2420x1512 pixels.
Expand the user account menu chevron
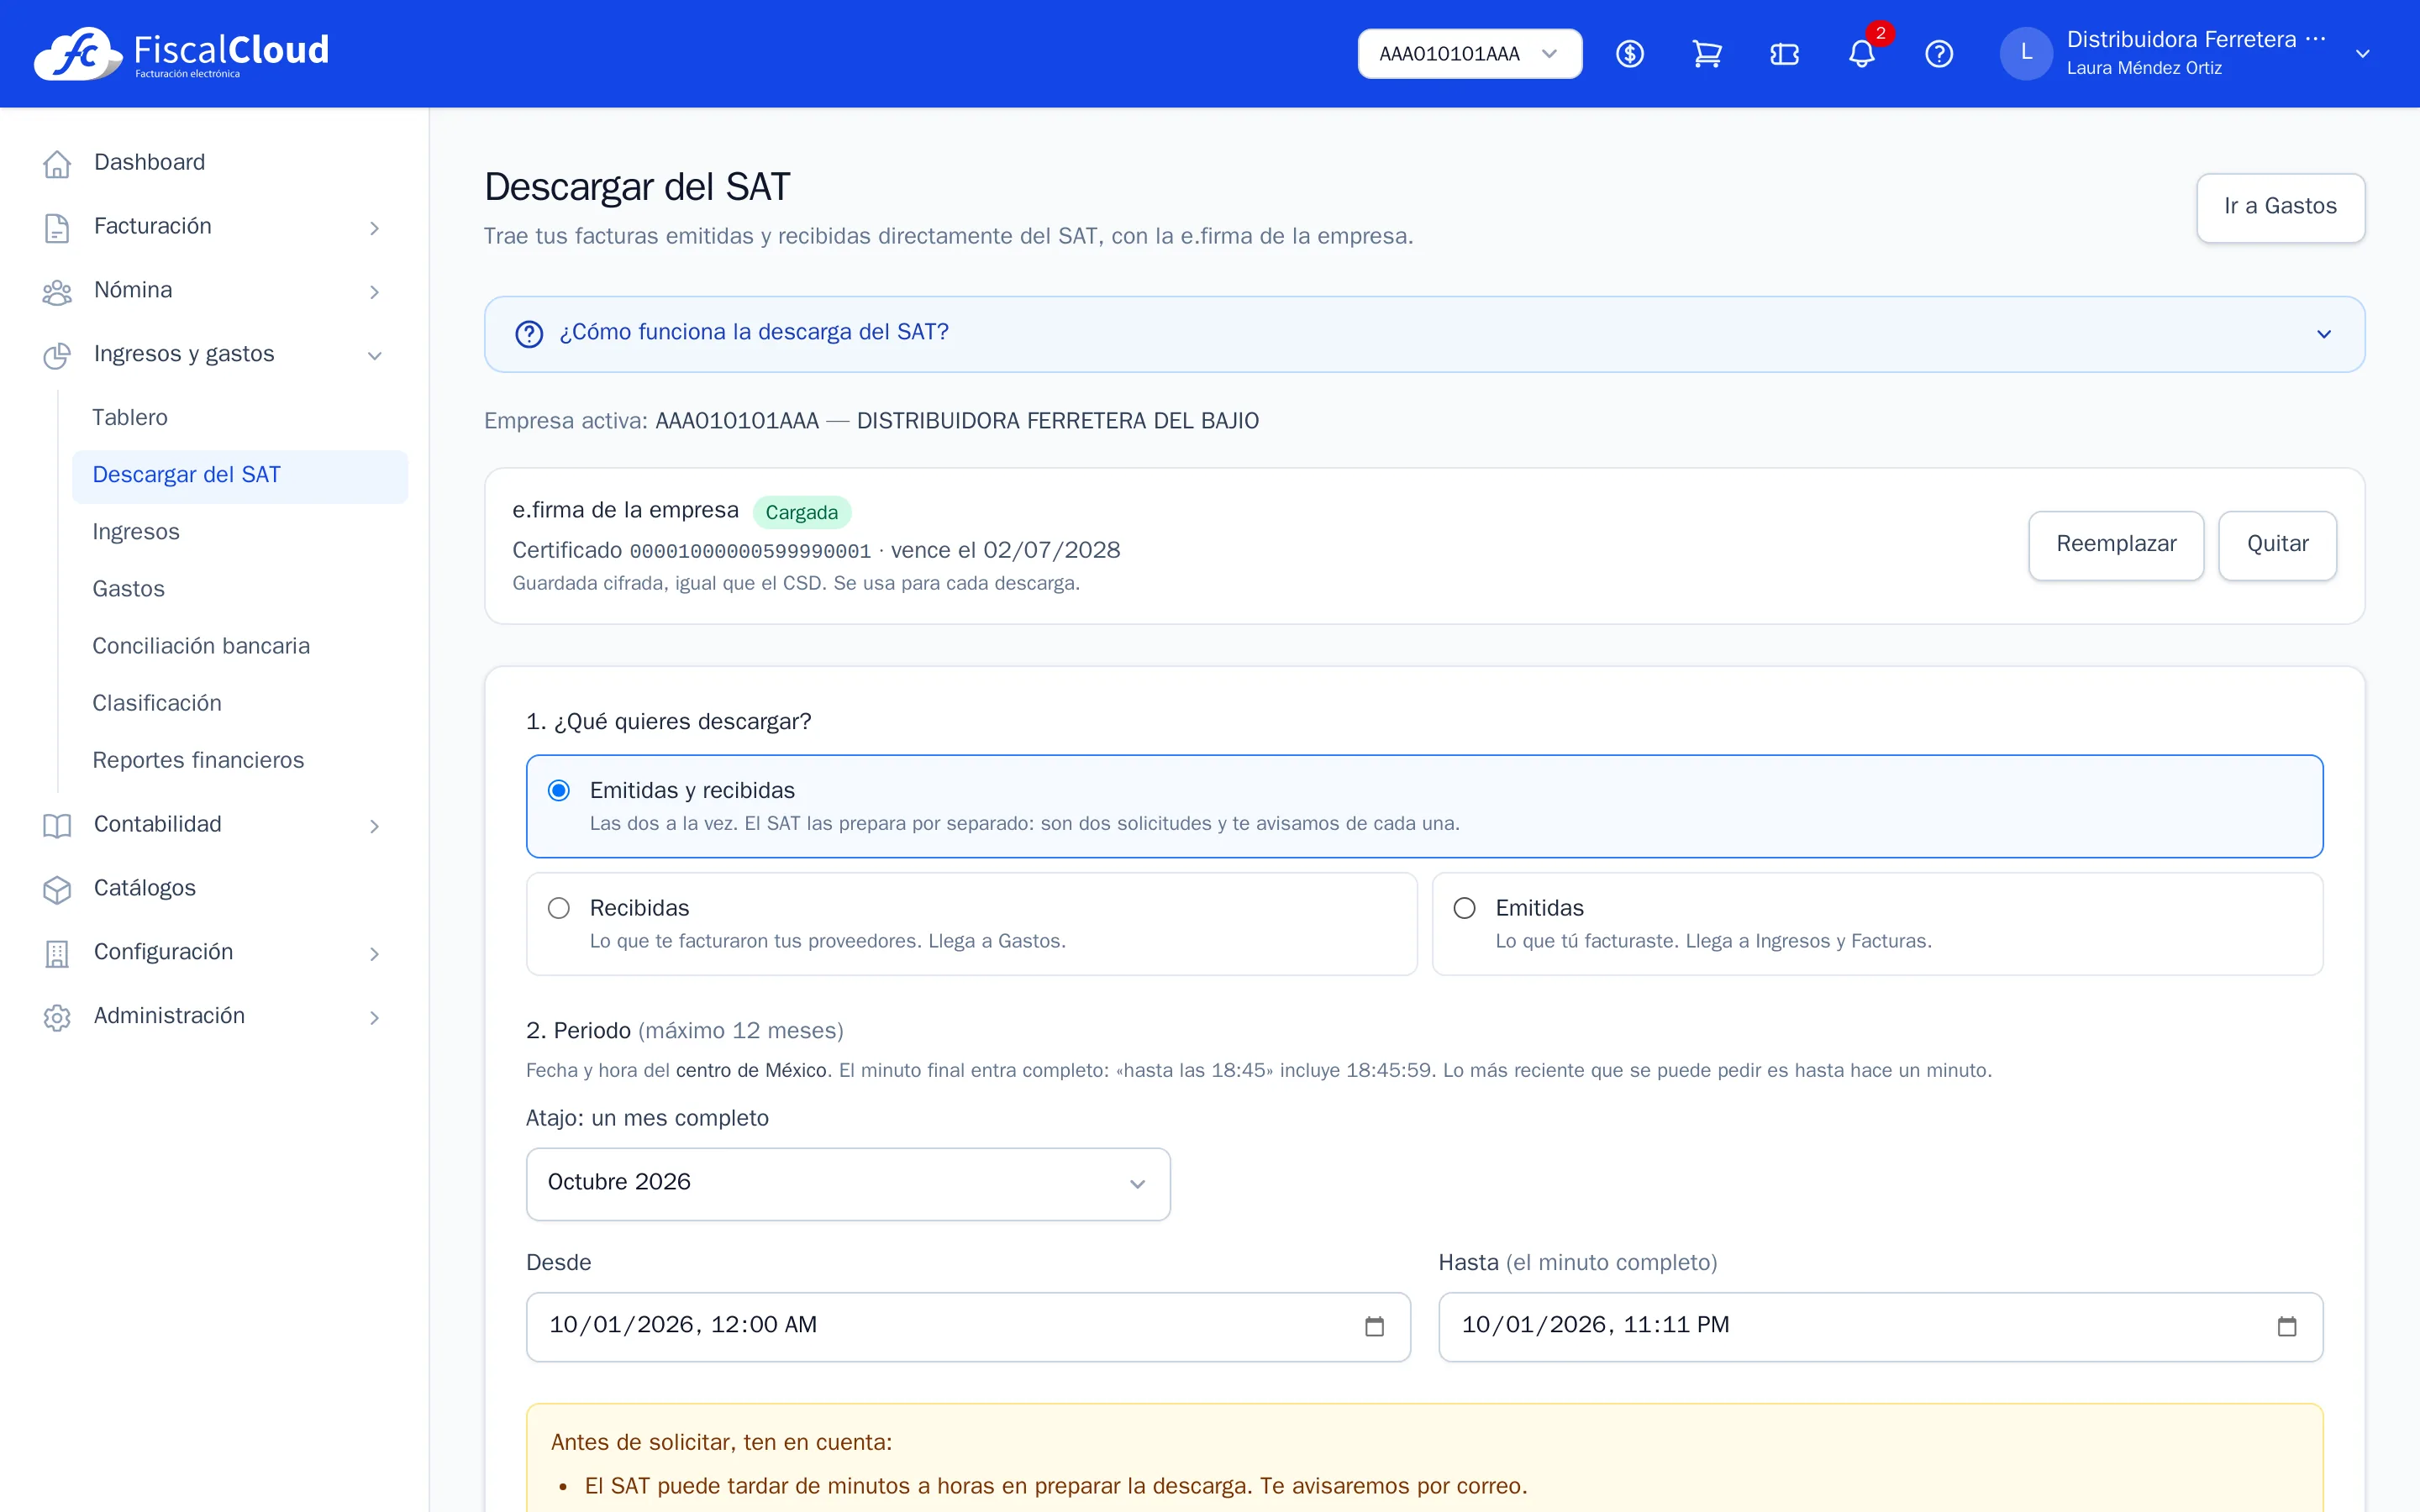click(x=2362, y=54)
